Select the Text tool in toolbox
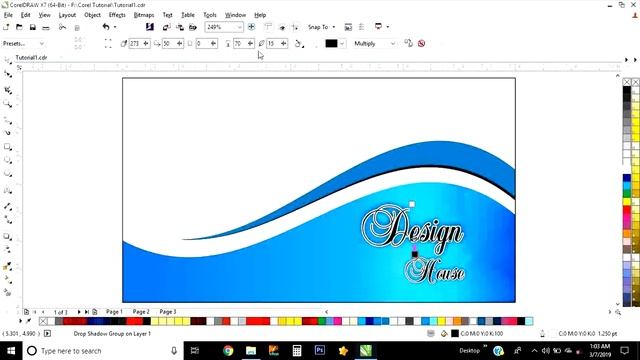 [8, 190]
